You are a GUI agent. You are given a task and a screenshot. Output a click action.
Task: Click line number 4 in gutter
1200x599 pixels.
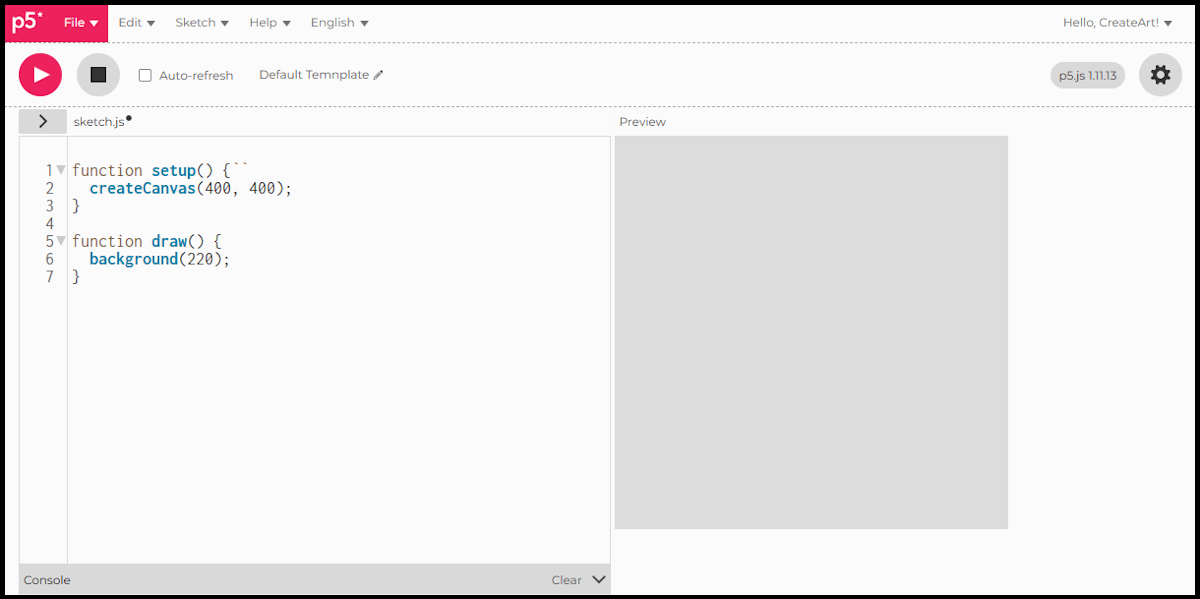[x=50, y=224]
